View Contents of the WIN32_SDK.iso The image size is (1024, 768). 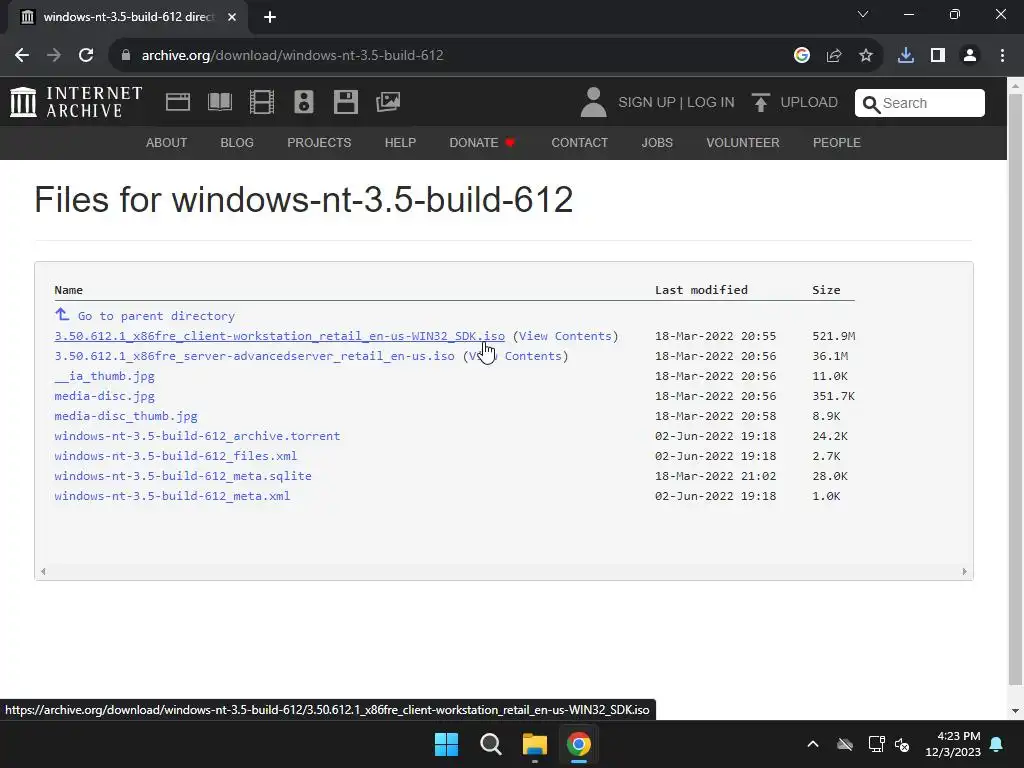point(566,336)
